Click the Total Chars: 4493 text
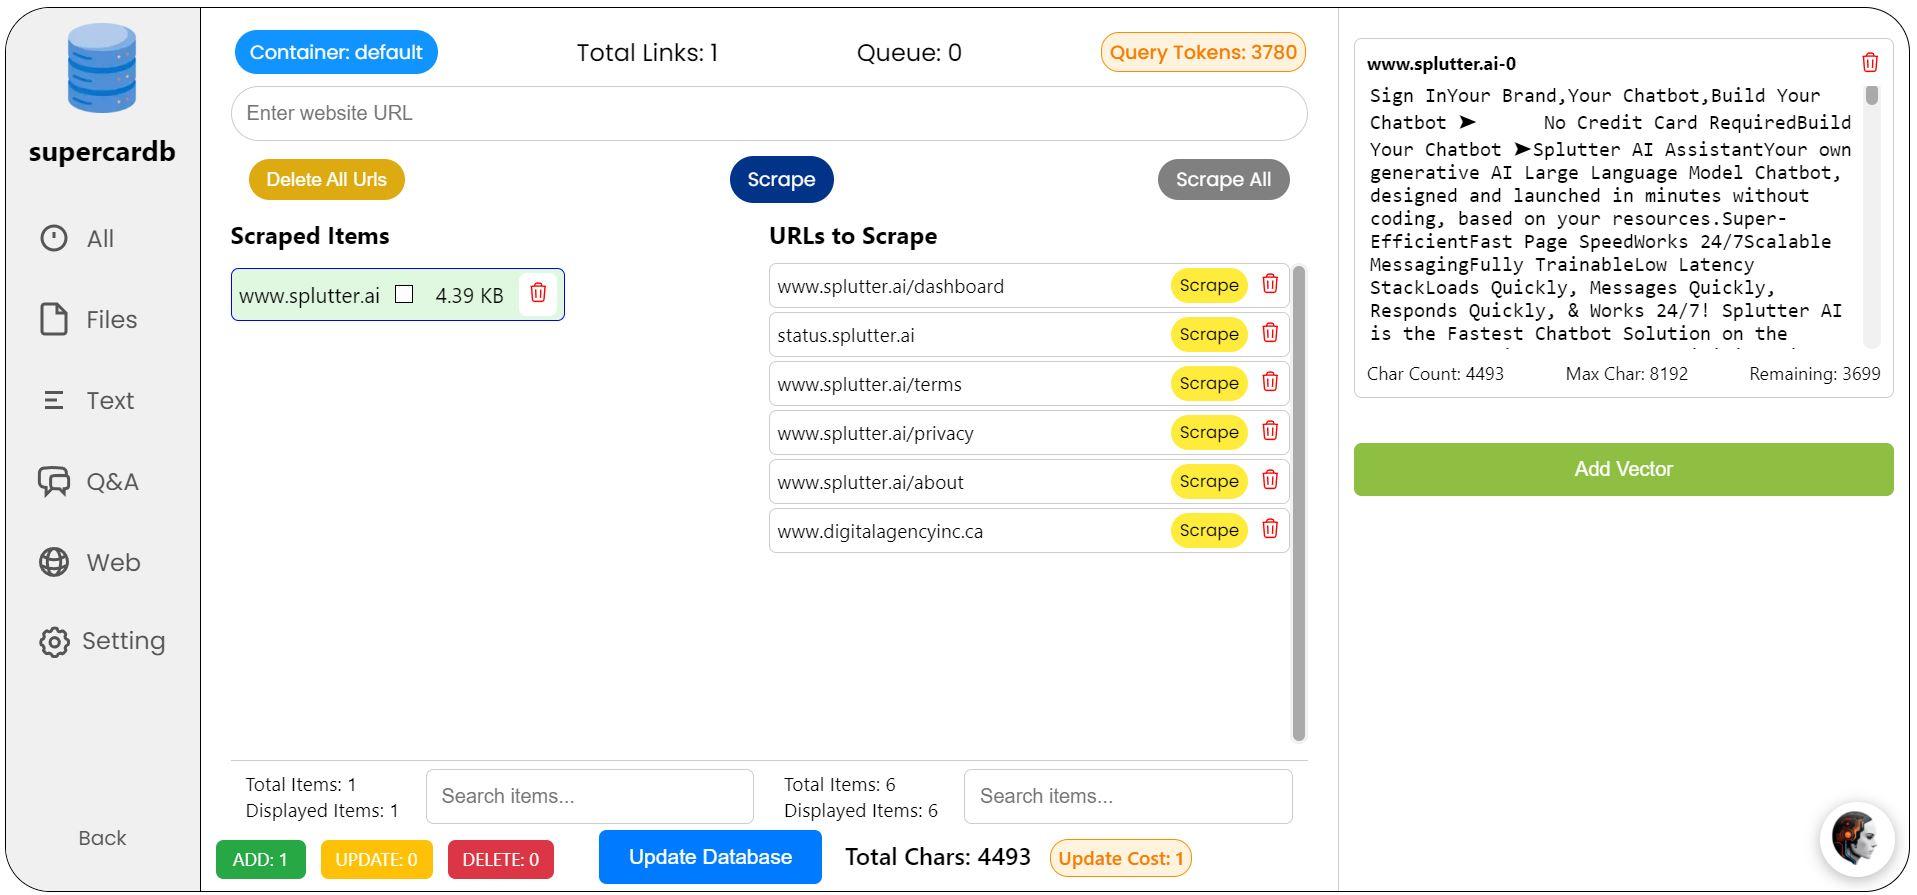Image resolution: width=1917 pixels, height=895 pixels. pyautogui.click(x=938, y=857)
